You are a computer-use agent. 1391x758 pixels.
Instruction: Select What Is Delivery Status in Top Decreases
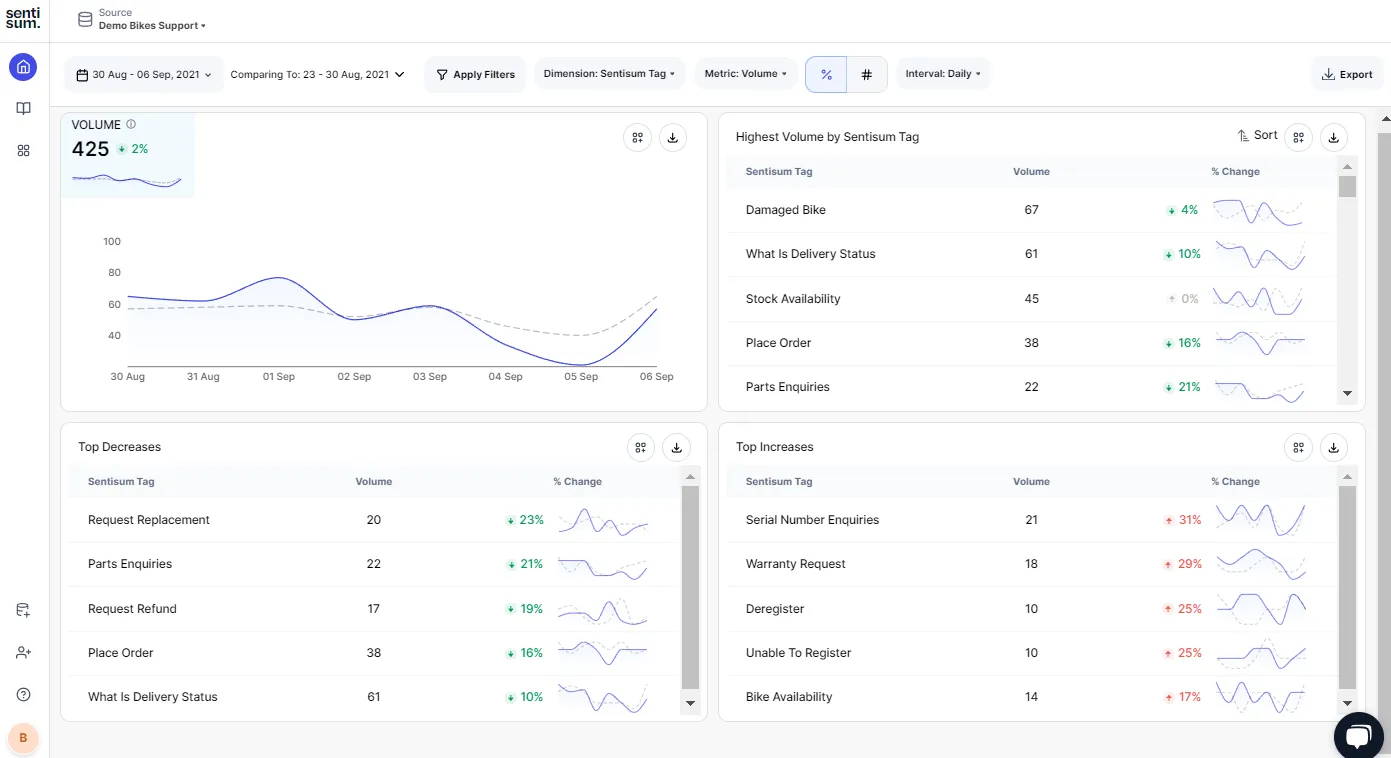click(374, 697)
